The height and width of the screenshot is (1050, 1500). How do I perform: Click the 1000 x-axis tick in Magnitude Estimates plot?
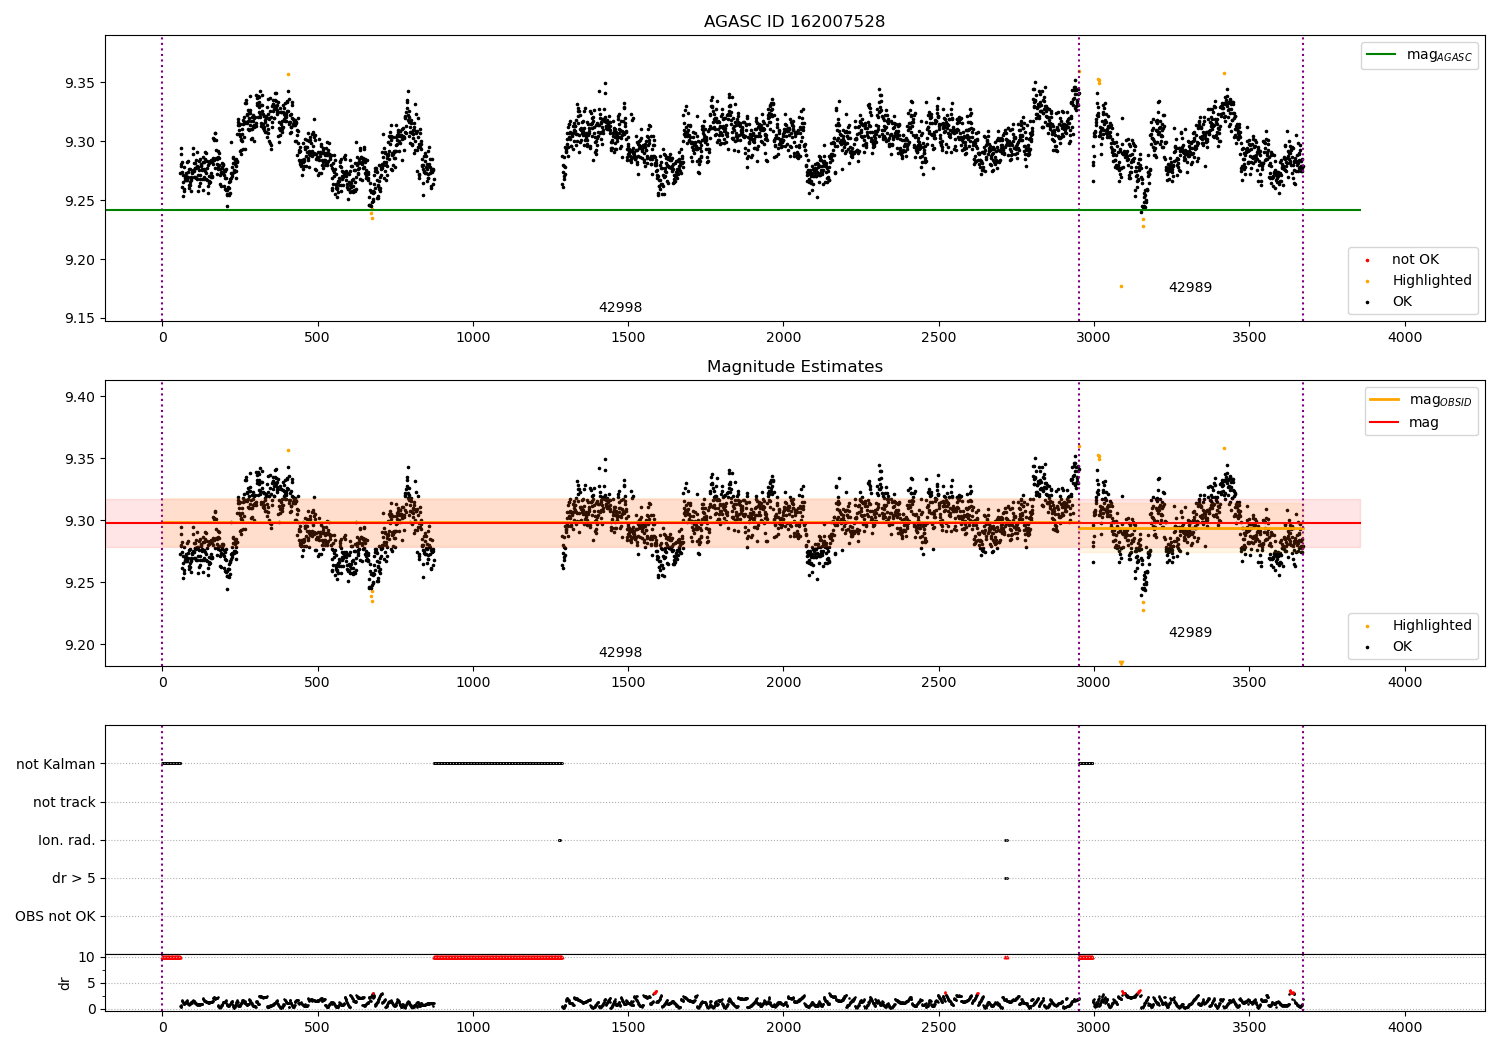click(473, 682)
